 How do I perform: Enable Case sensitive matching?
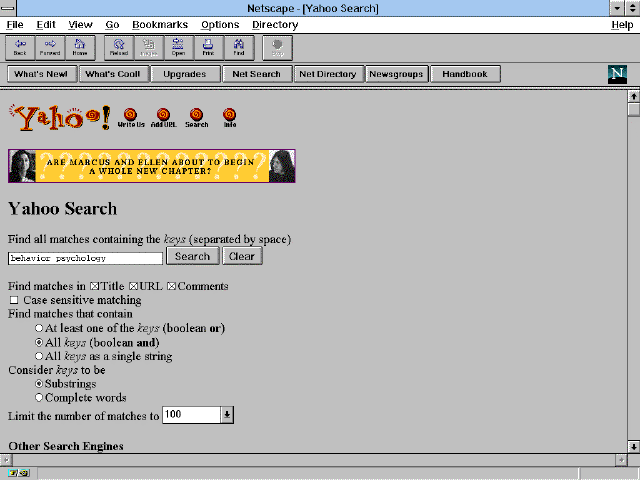coord(14,300)
